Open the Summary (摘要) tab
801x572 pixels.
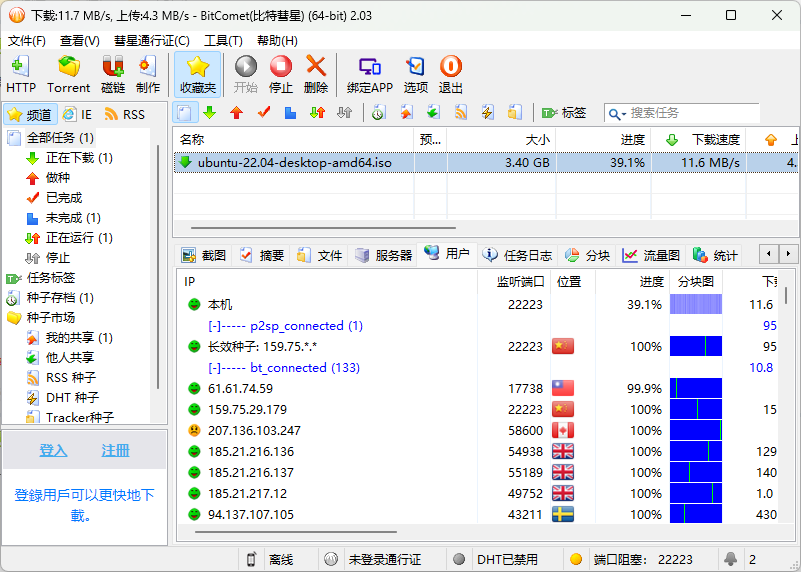click(262, 255)
